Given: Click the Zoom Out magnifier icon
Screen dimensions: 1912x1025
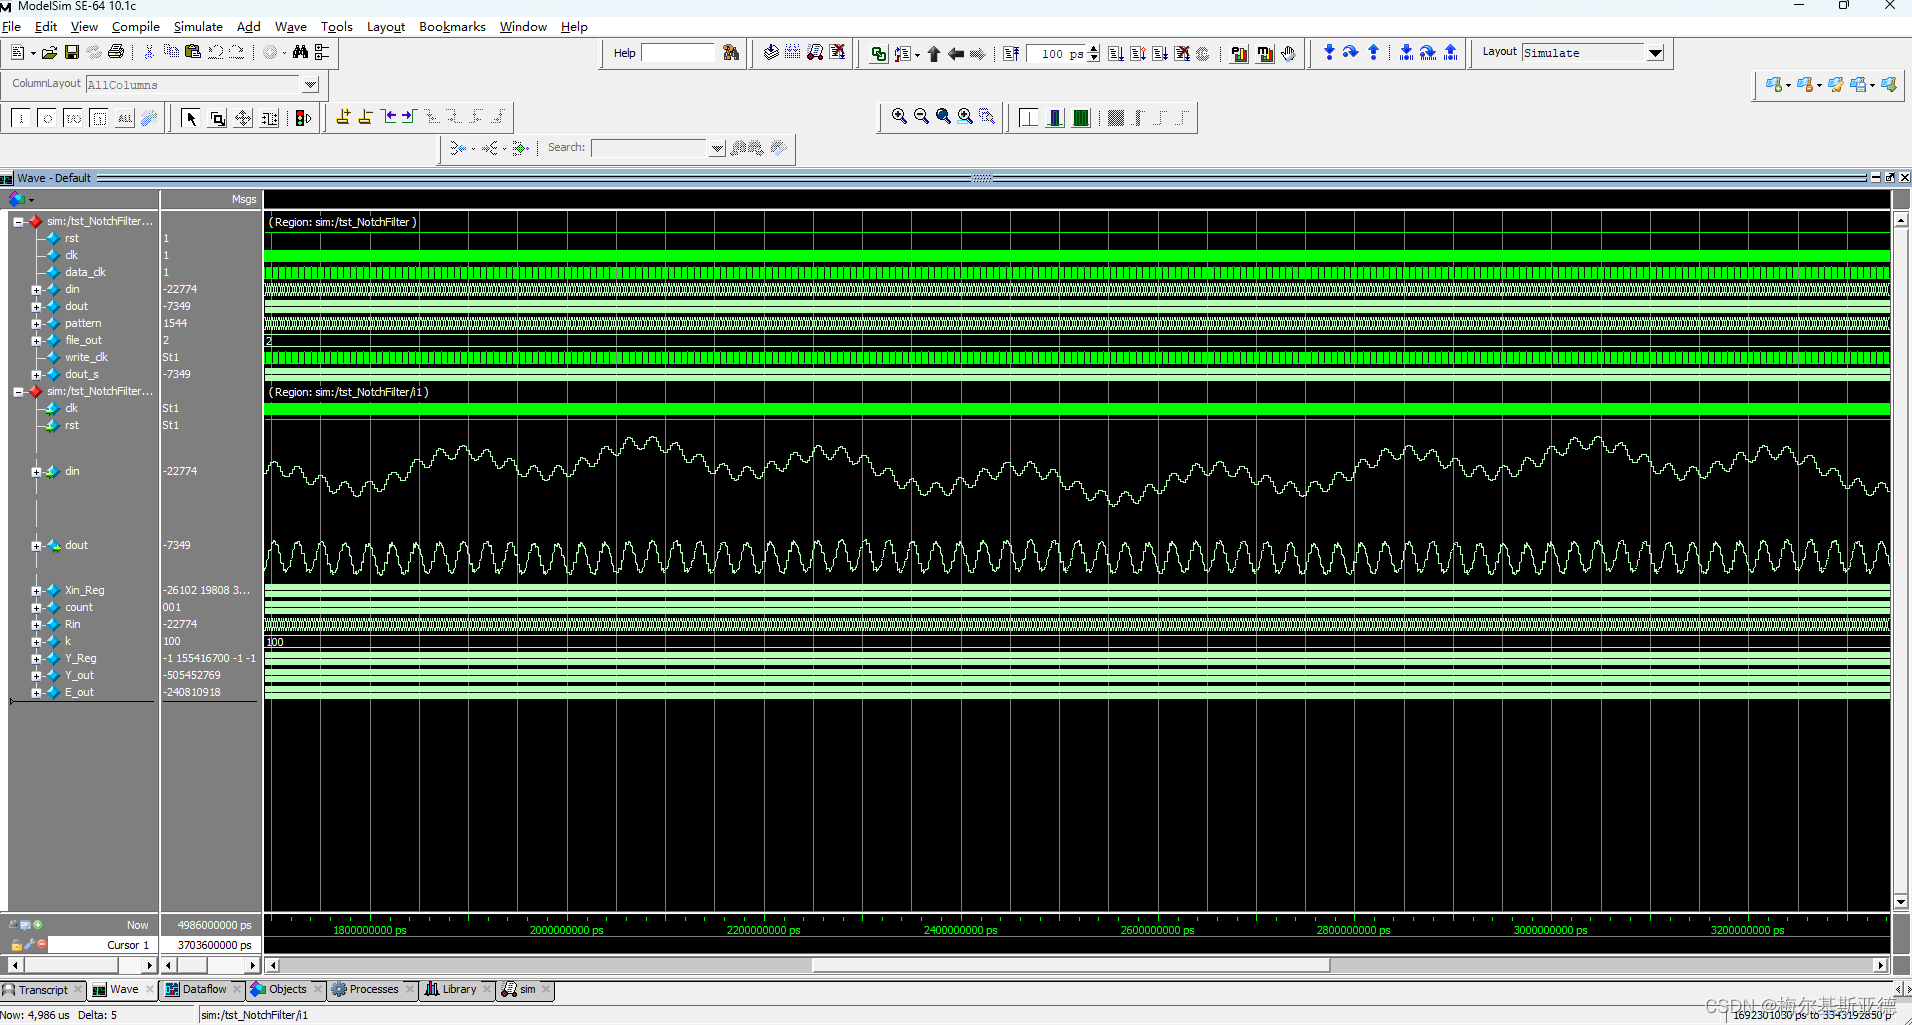Looking at the screenshot, I should 921,117.
